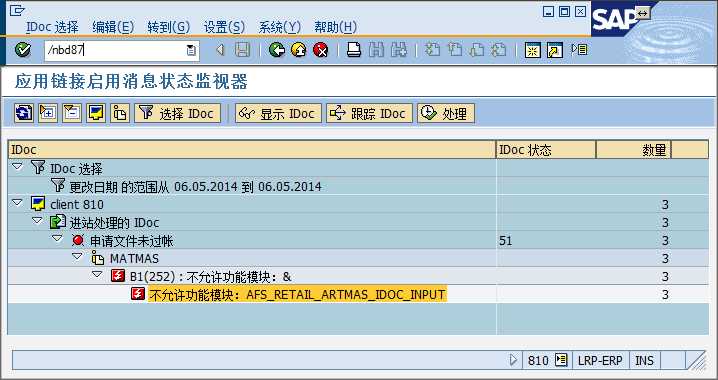The height and width of the screenshot is (380, 718).
Task: Click the Generate Shortcut icon
Action: click(555, 50)
